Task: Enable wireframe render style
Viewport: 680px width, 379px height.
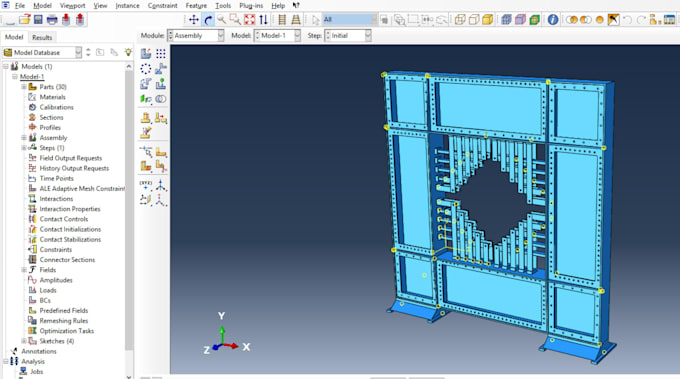Action: [460, 20]
